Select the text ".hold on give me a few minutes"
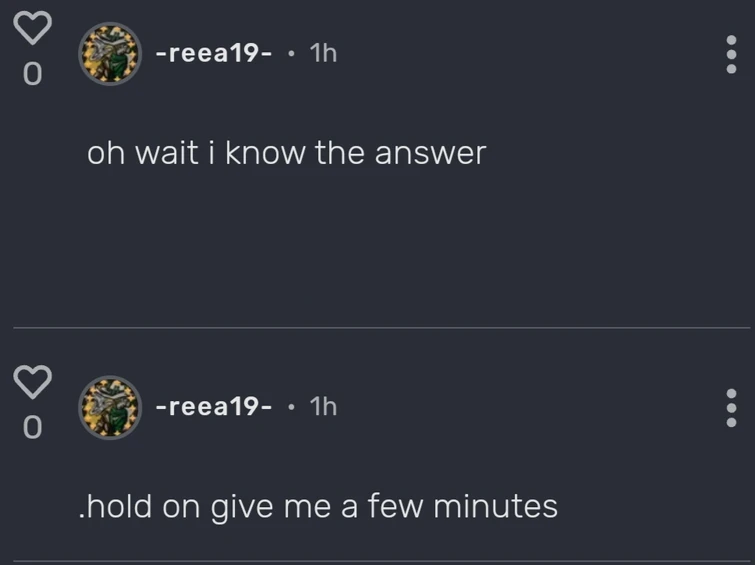The image size is (755, 565). [x=317, y=506]
